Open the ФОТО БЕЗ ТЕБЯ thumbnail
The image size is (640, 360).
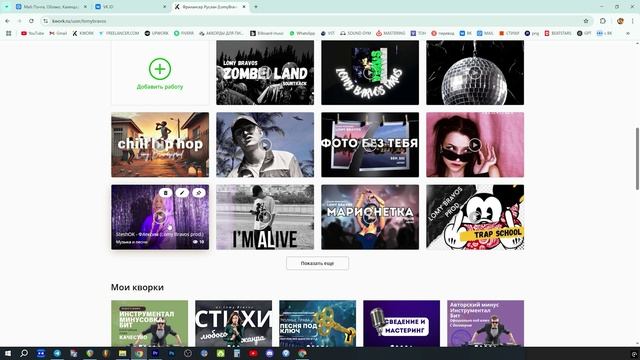tap(370, 144)
